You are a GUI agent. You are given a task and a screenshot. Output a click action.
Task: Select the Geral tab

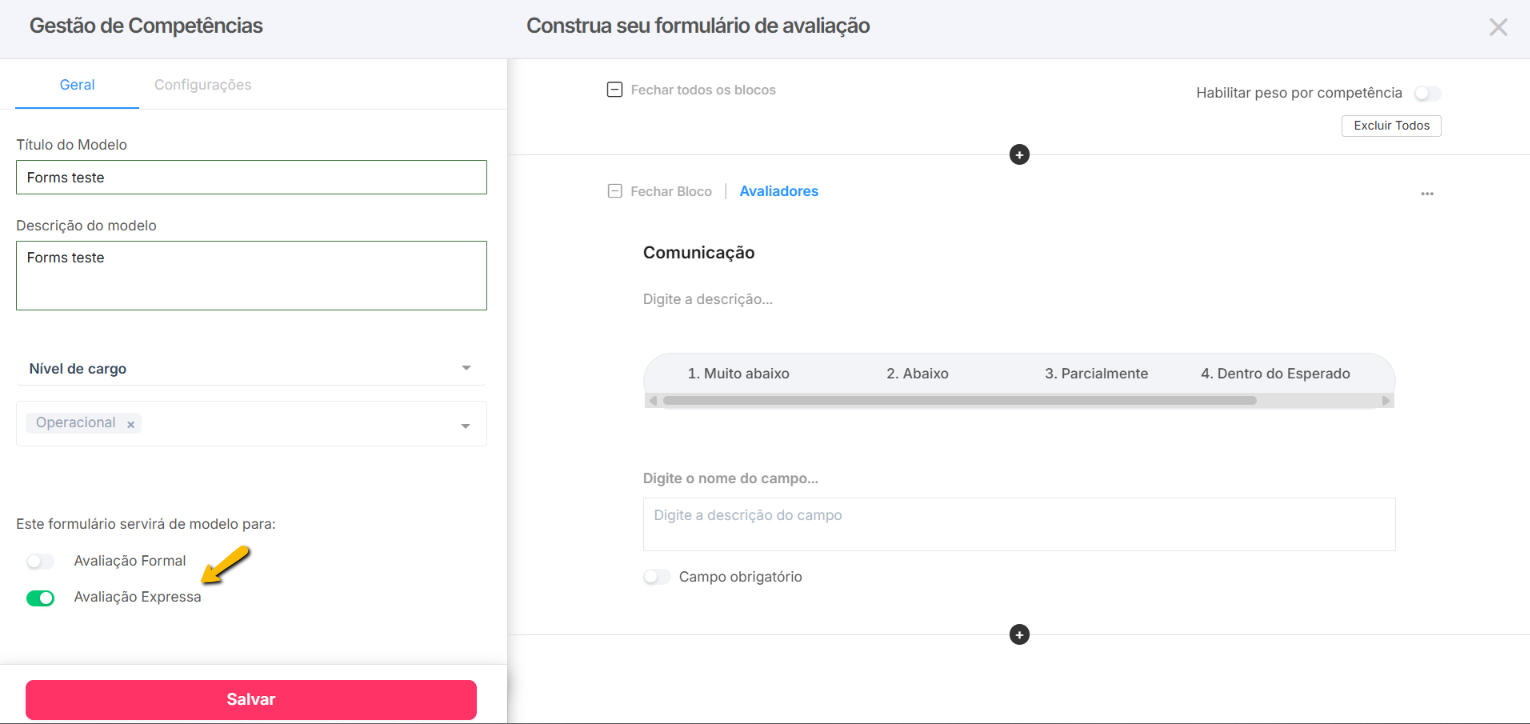[x=77, y=85]
